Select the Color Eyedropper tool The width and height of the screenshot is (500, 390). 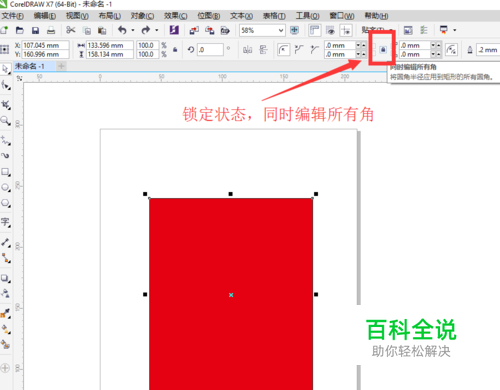(x=6, y=313)
